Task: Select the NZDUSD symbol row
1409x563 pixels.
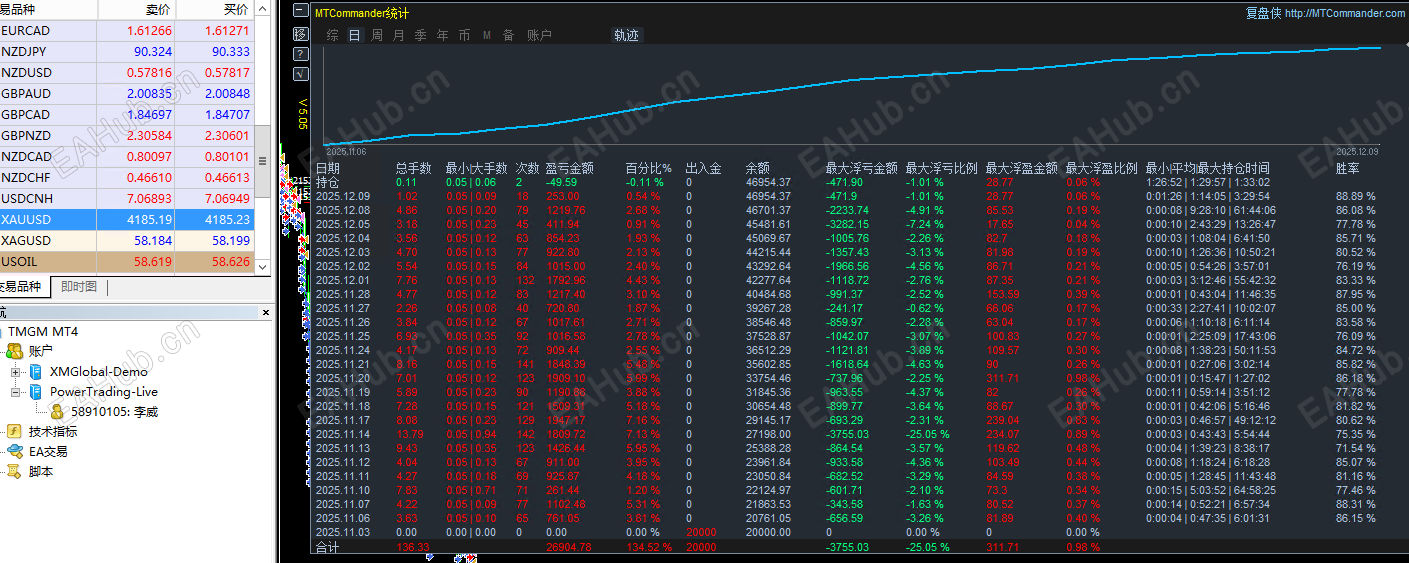Action: [x=127, y=73]
